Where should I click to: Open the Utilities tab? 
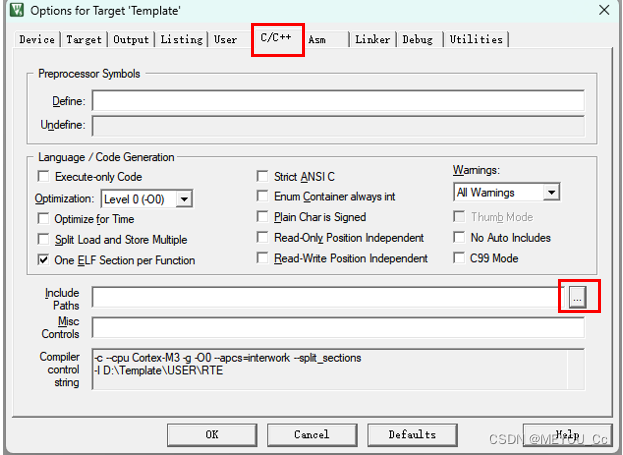coord(476,39)
